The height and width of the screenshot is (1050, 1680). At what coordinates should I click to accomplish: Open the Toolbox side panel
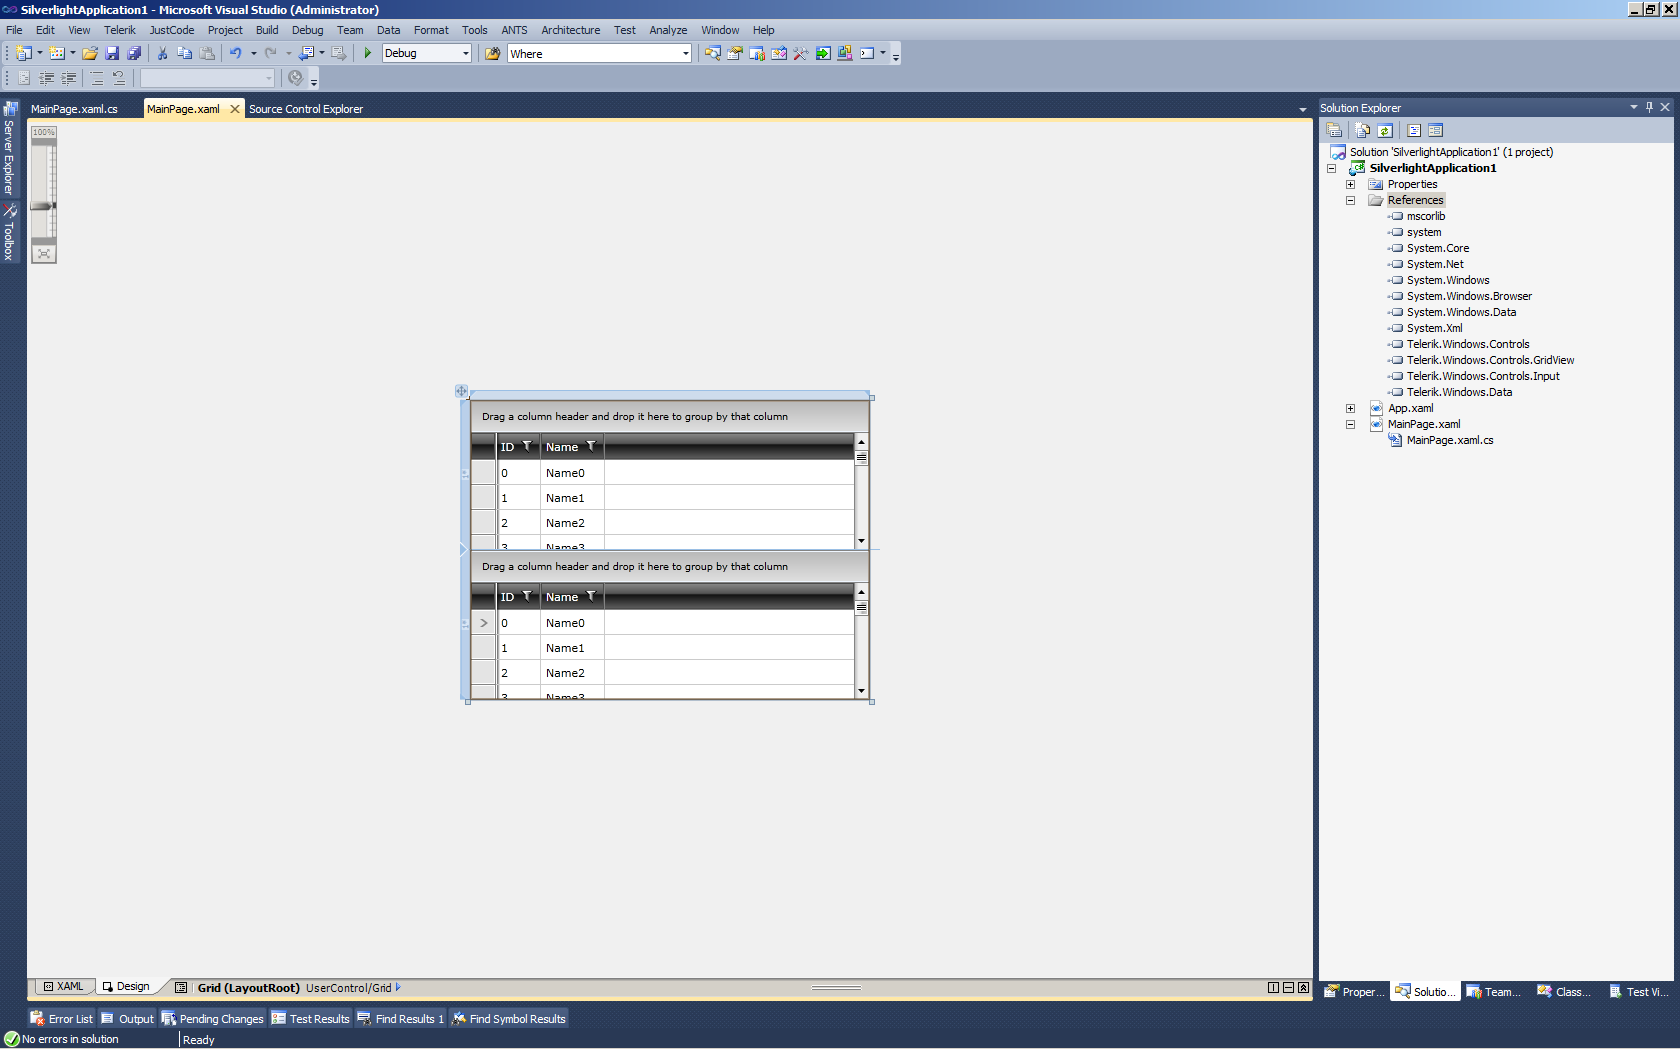9,232
